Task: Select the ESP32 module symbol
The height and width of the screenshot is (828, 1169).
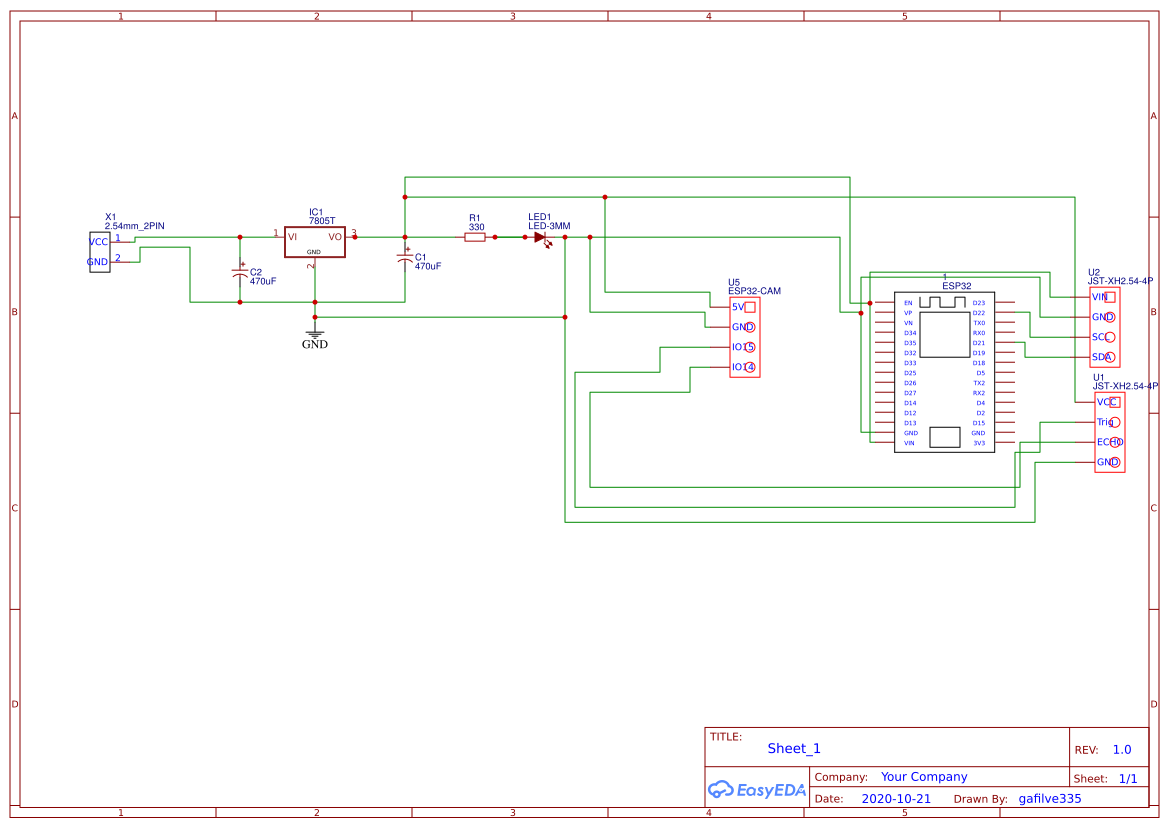Action: pyautogui.click(x=944, y=370)
